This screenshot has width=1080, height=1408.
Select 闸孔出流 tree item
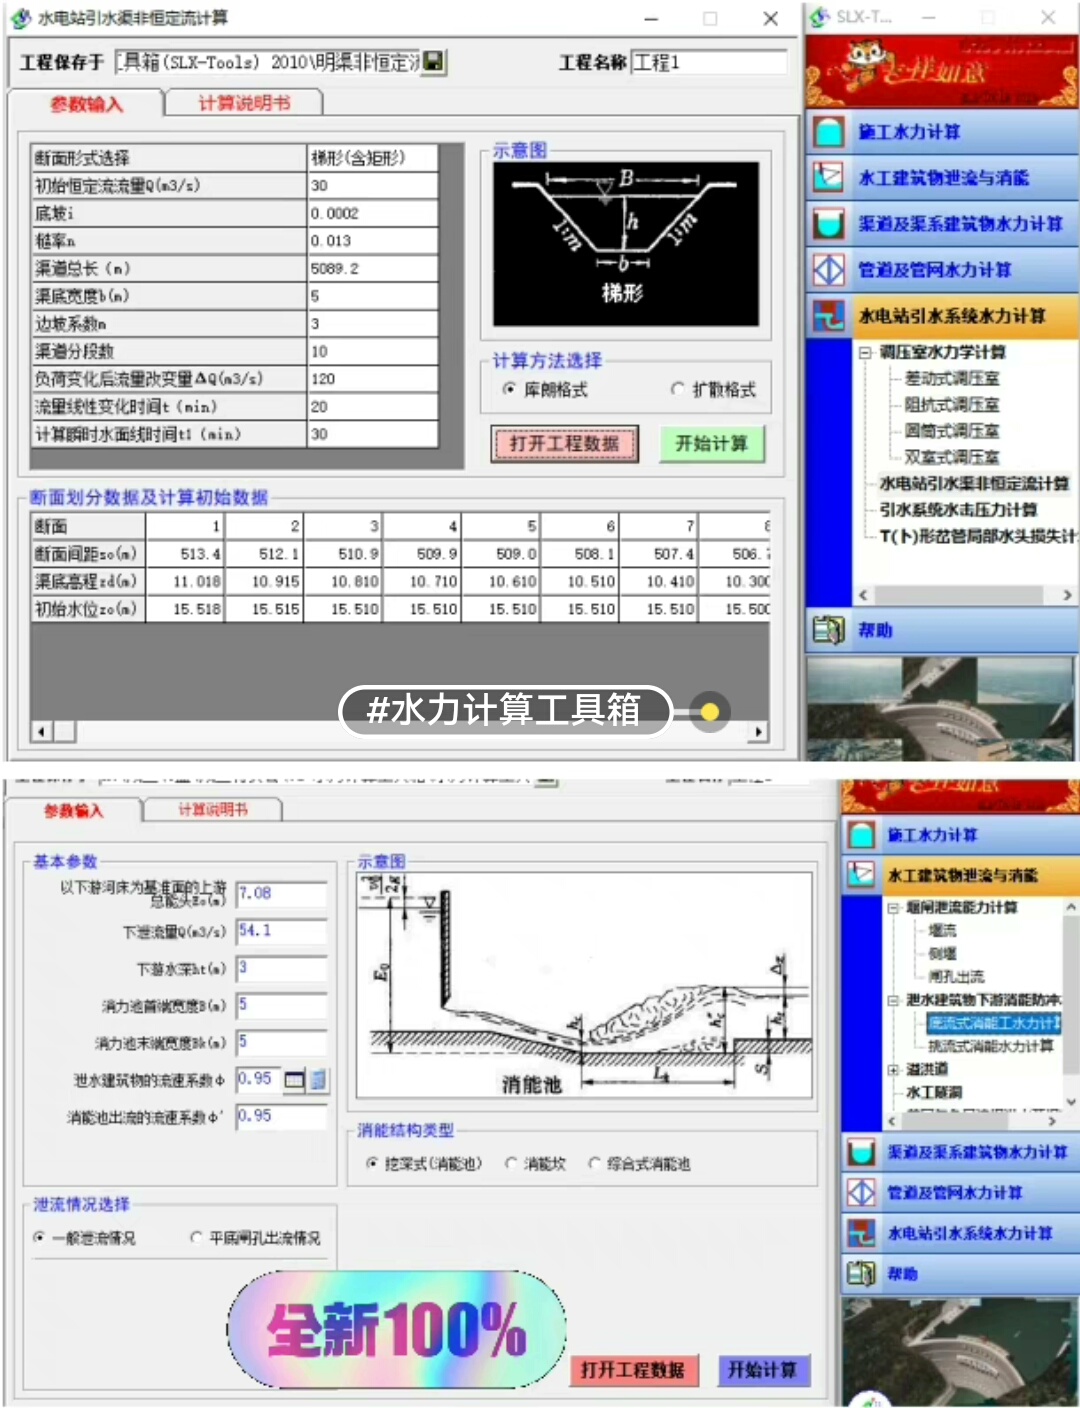tap(956, 976)
